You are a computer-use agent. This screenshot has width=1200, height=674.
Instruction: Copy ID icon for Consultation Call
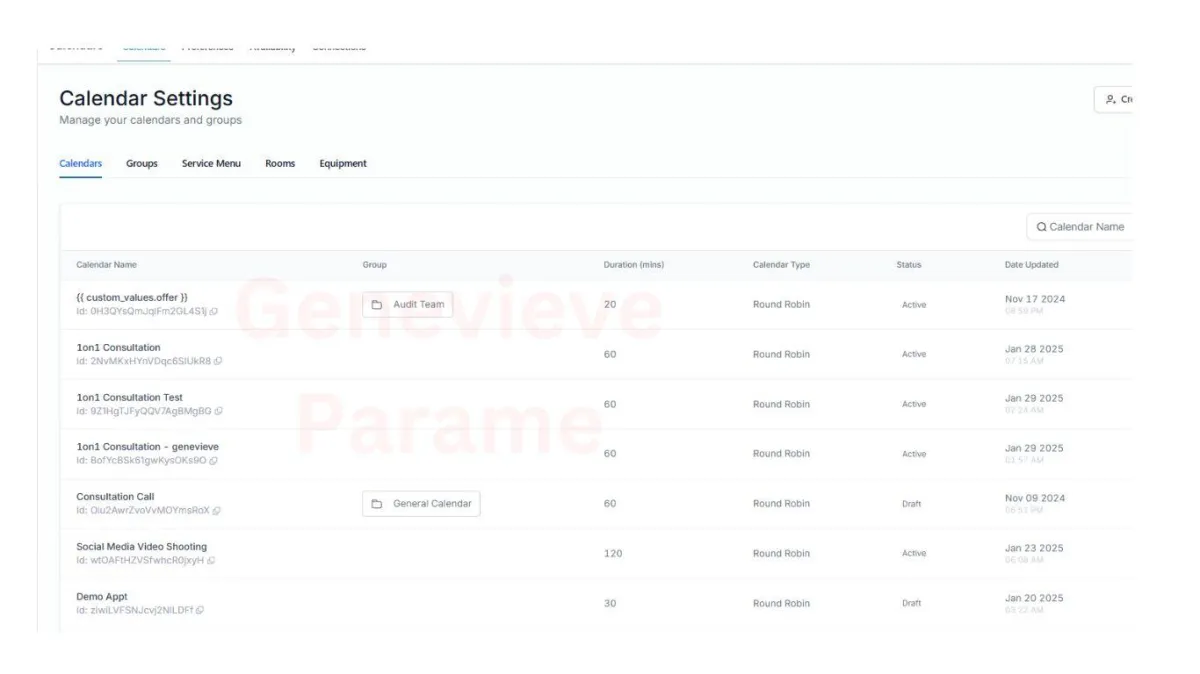[217, 511]
